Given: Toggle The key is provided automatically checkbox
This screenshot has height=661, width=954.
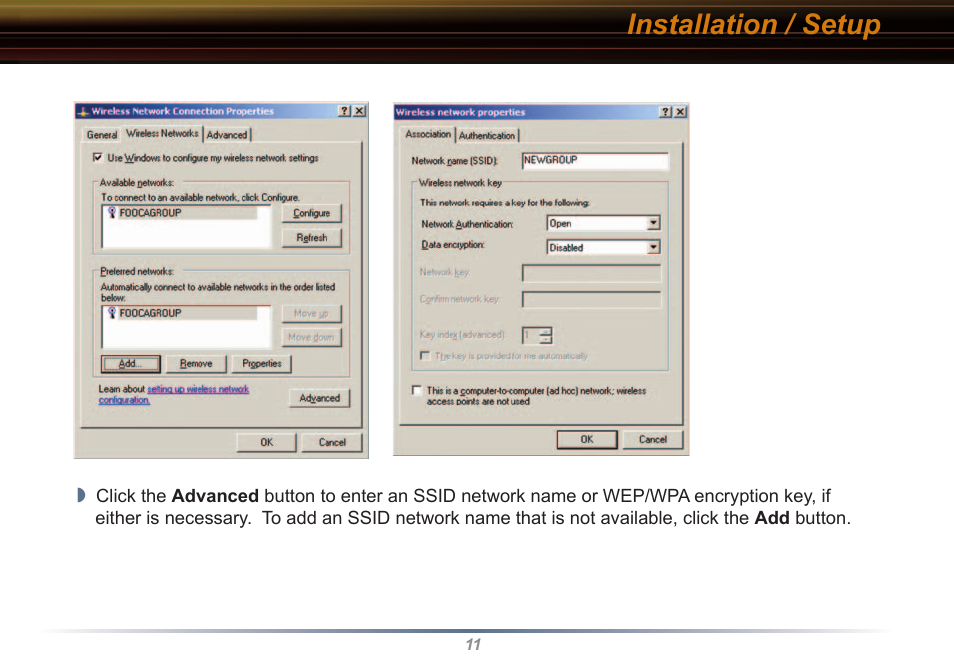Looking at the screenshot, I should 425,355.
